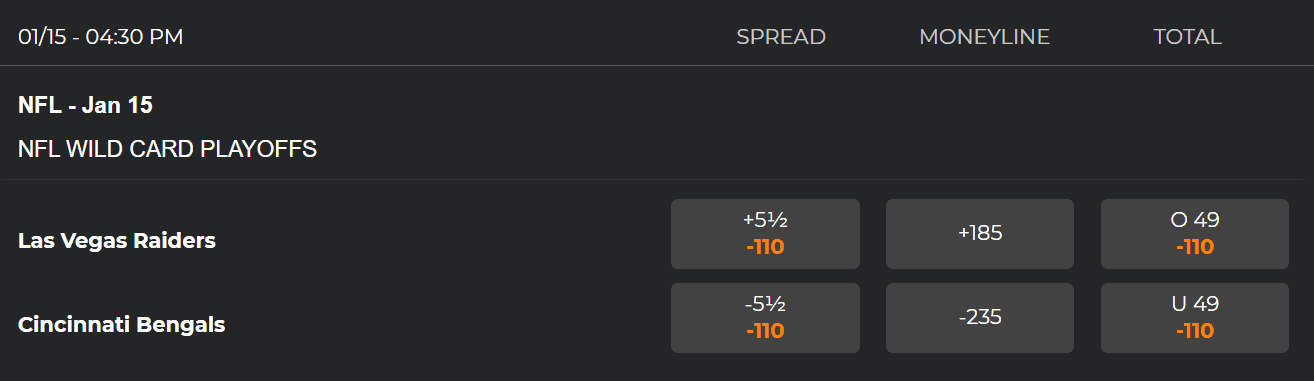Click the +5½ handicap value for Raiders
This screenshot has width=1314, height=381.
click(765, 221)
